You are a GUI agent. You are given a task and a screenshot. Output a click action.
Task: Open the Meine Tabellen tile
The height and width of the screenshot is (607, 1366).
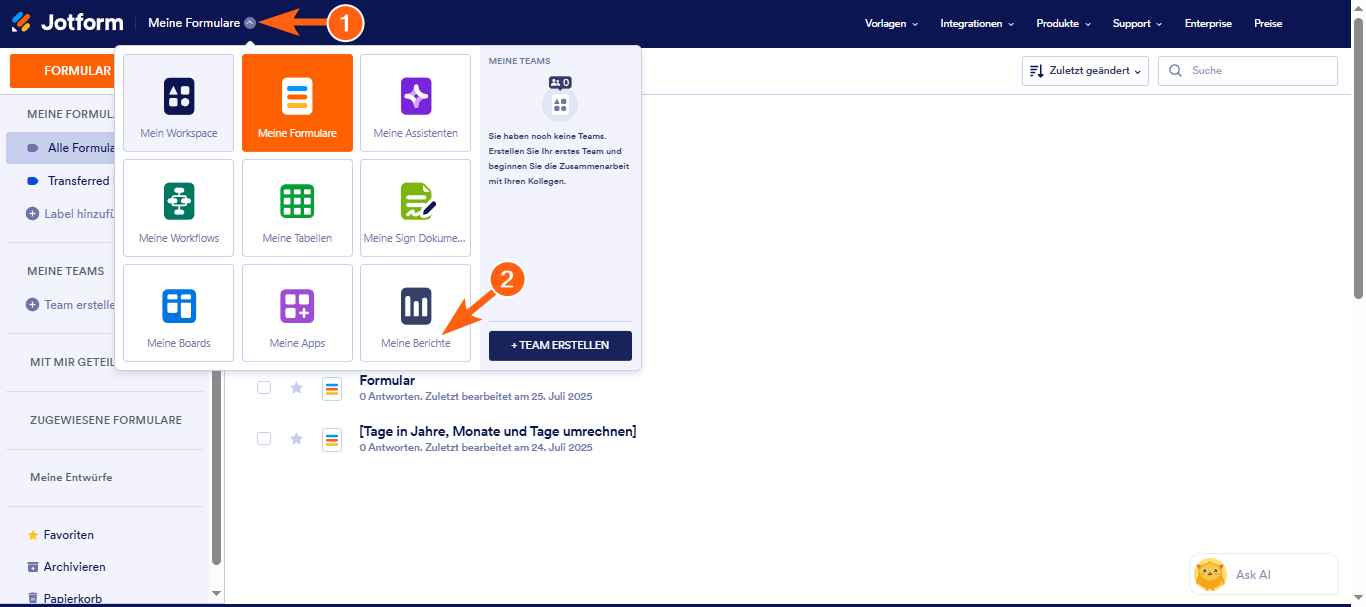tap(297, 208)
